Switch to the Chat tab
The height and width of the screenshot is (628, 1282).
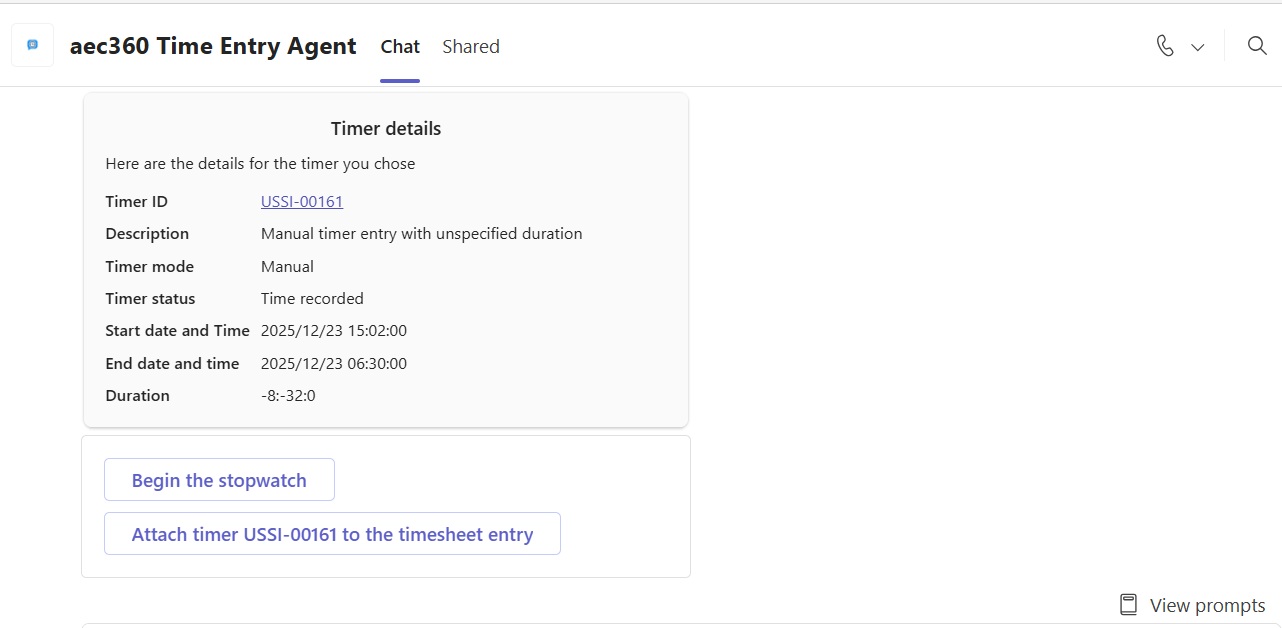click(x=400, y=47)
